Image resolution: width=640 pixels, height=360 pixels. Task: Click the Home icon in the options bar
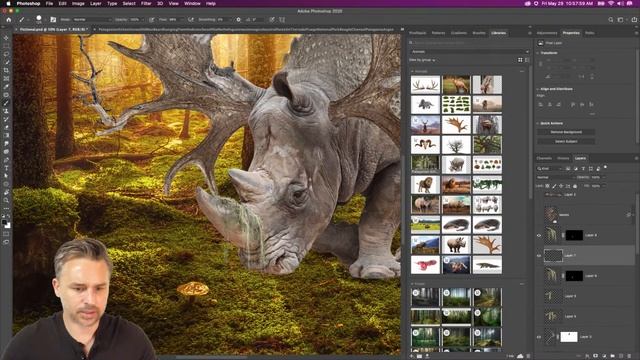click(x=9, y=20)
